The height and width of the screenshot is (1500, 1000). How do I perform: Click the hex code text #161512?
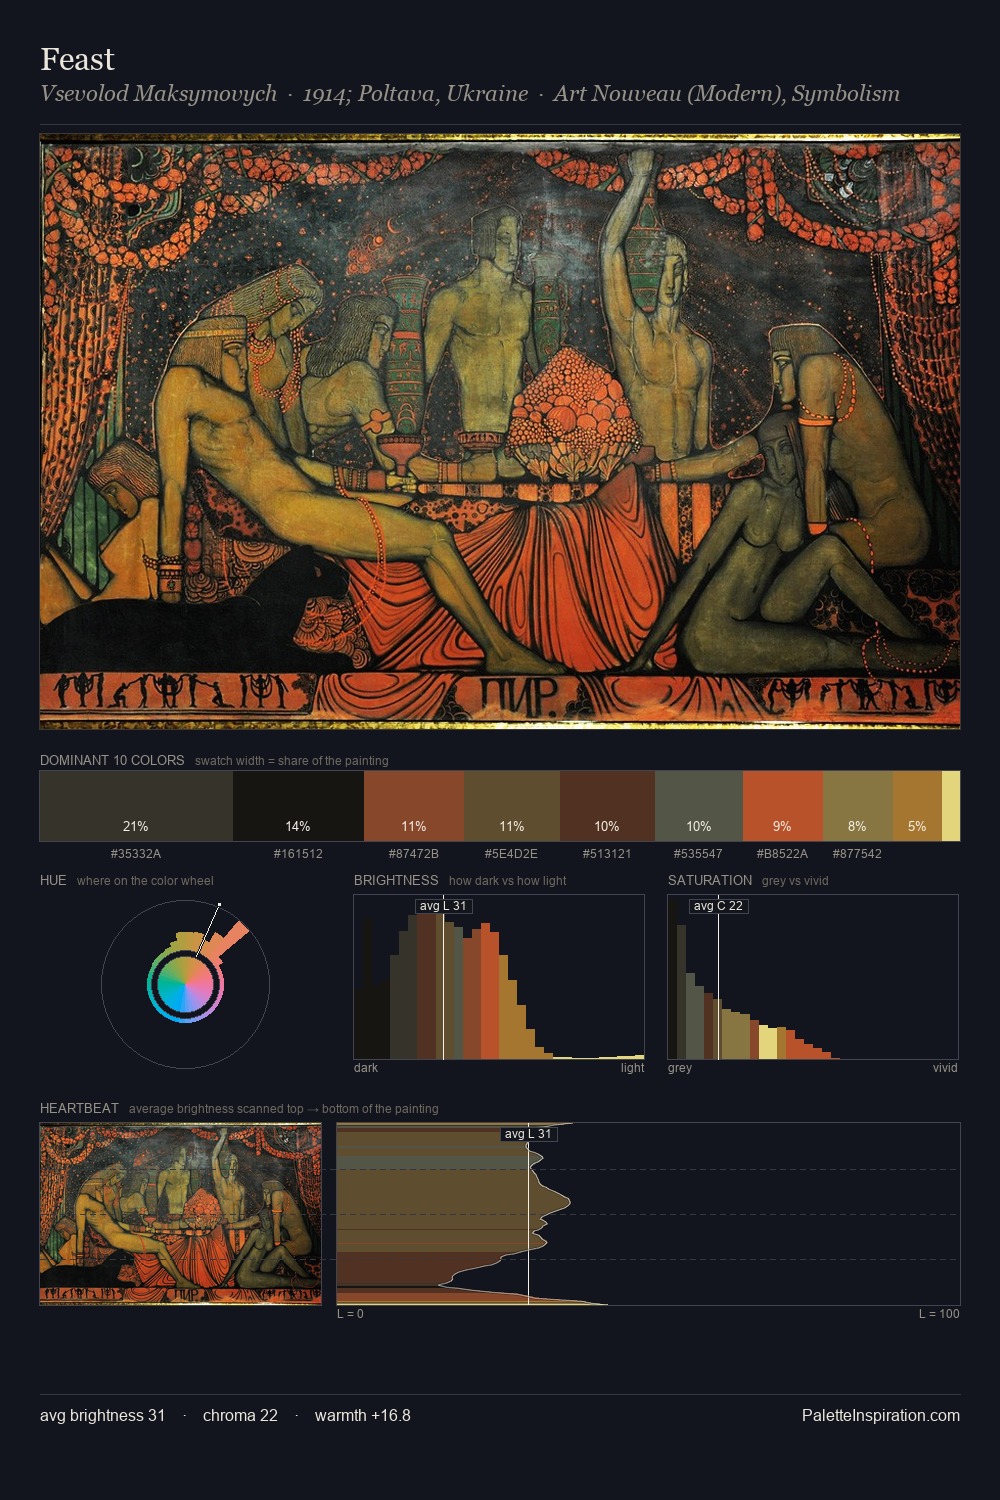[x=298, y=854]
